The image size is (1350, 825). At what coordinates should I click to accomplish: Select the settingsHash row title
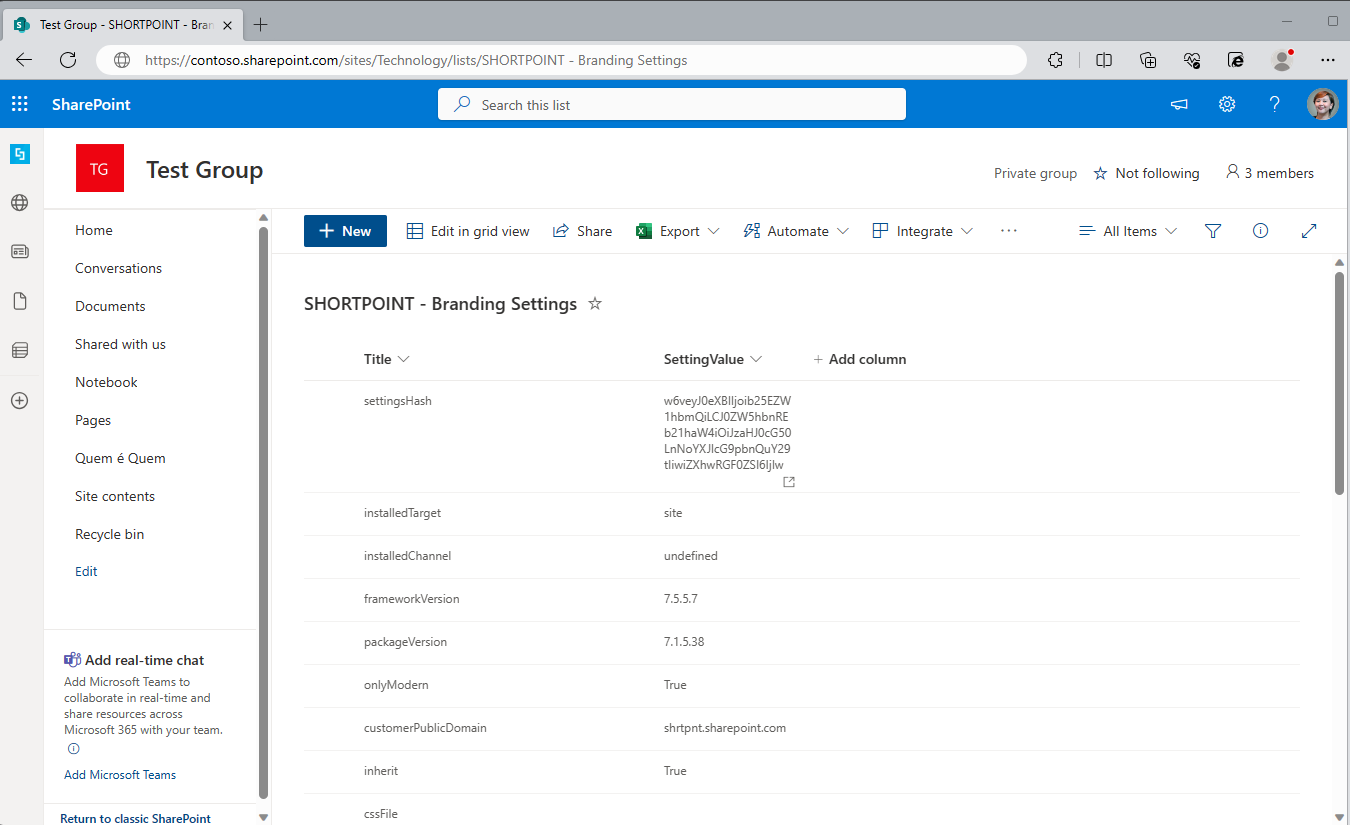coord(398,401)
